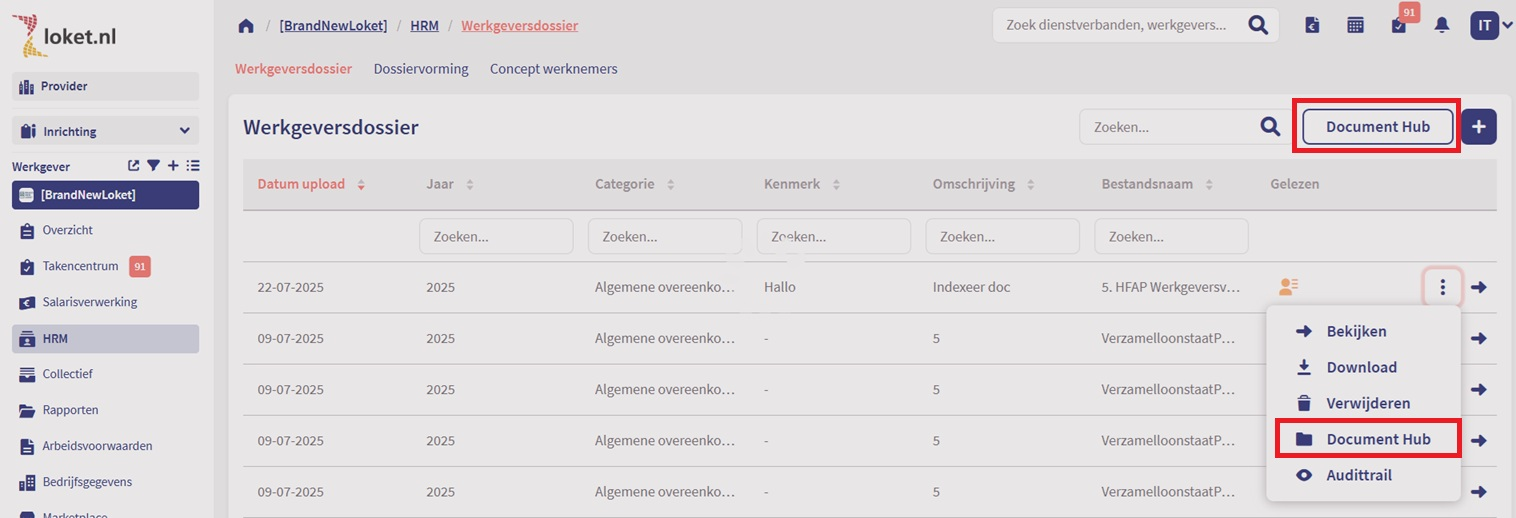Click the HRM breadcrumb link
Screen dimensions: 1516x518
click(424, 26)
